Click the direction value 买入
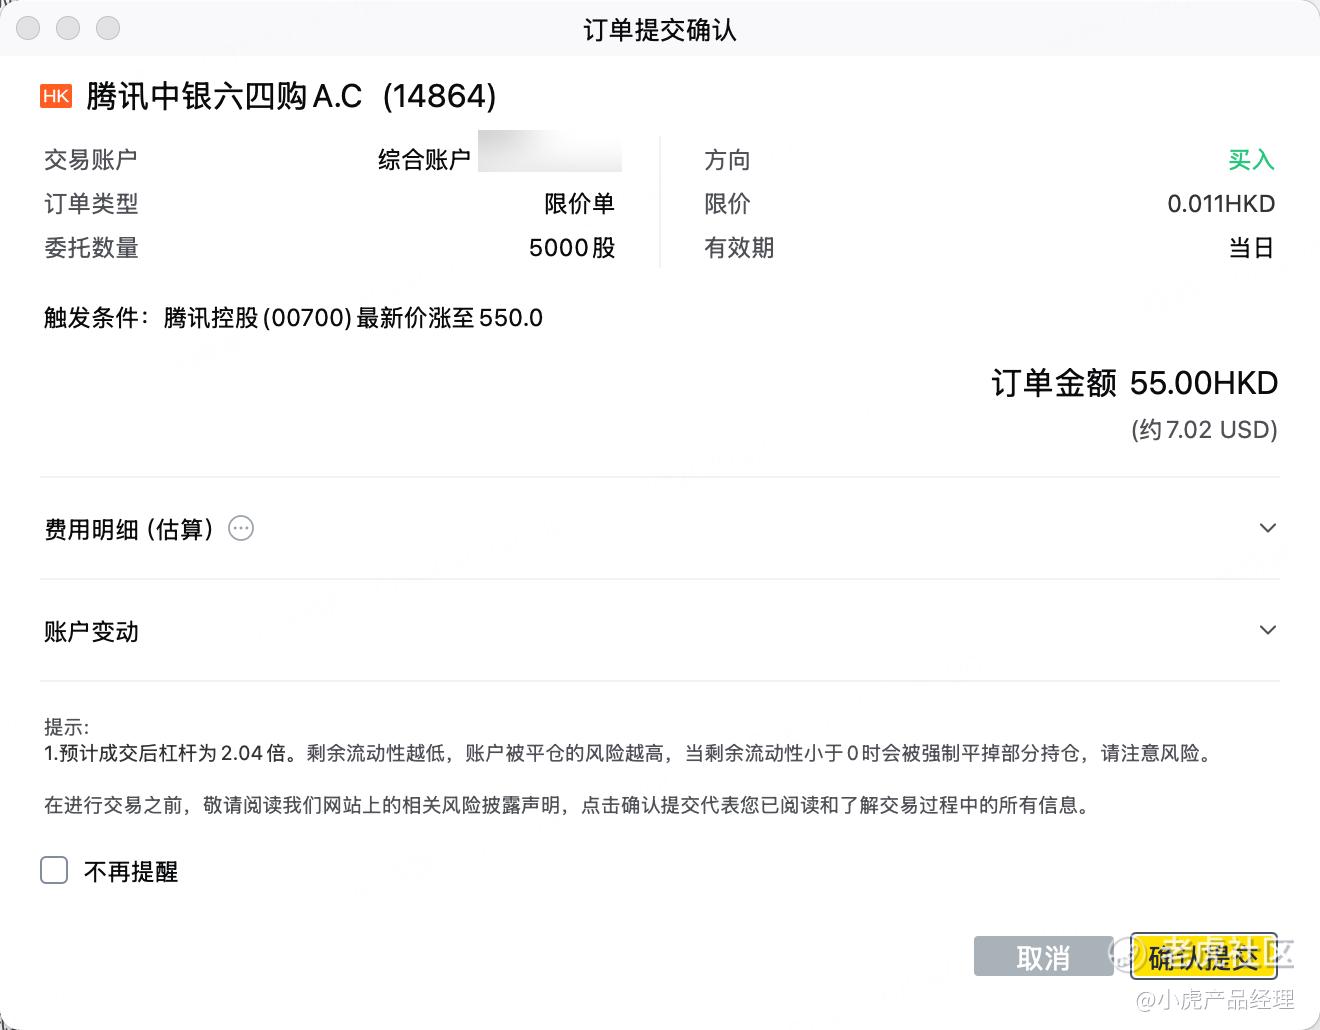Viewport: 1320px width, 1030px height. click(1251, 159)
